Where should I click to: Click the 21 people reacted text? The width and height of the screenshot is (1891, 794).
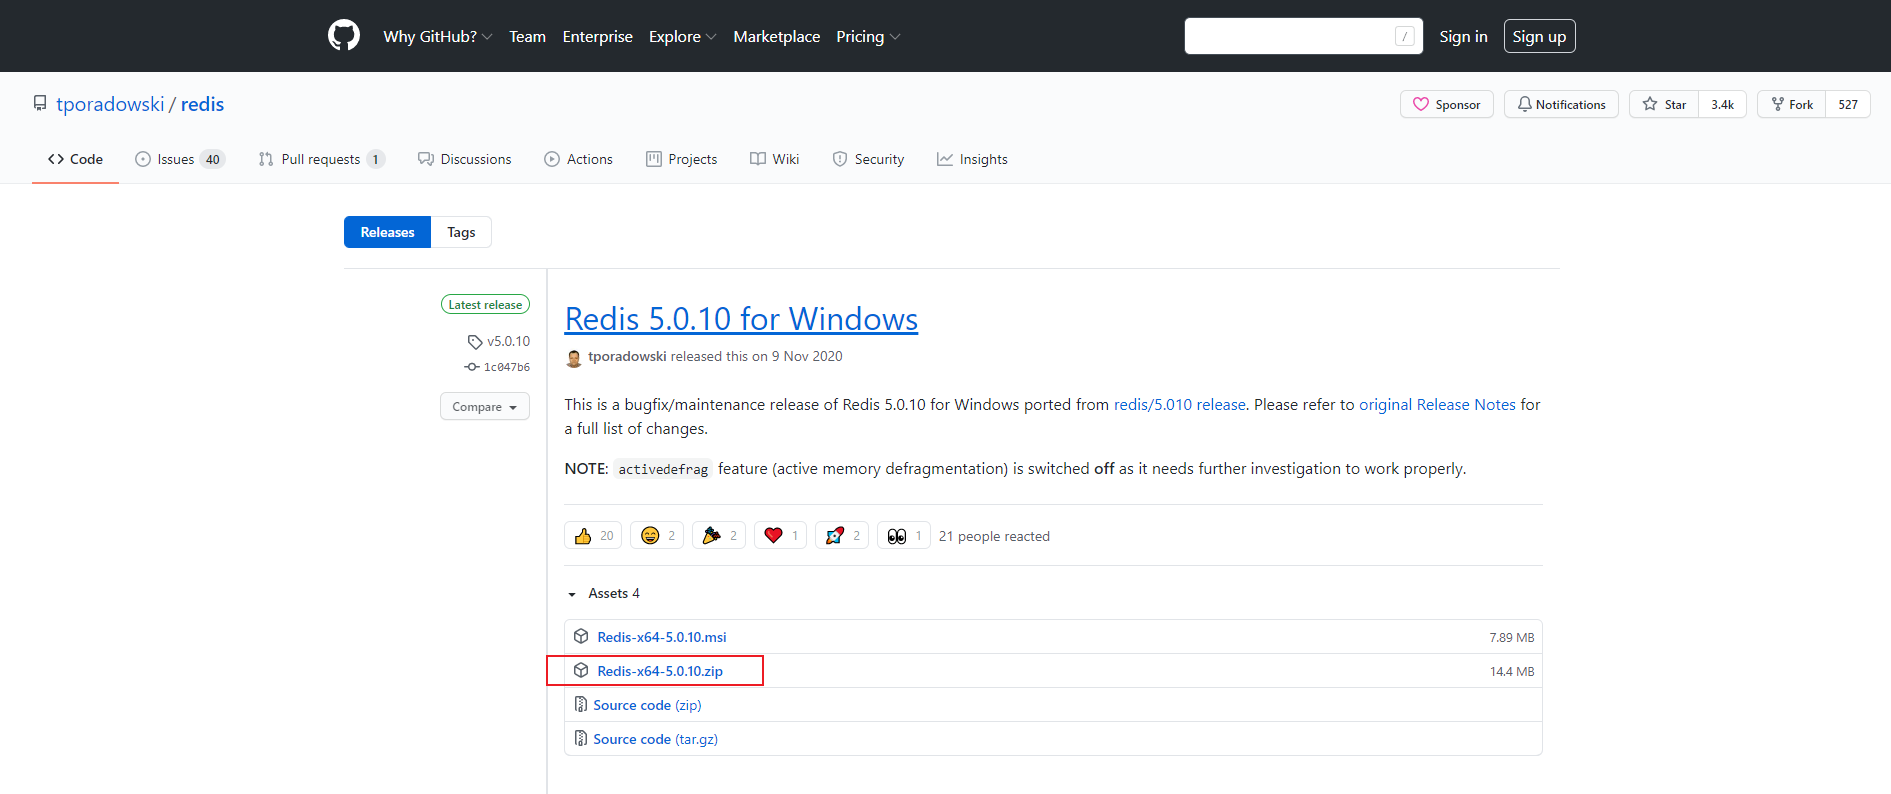tap(994, 536)
